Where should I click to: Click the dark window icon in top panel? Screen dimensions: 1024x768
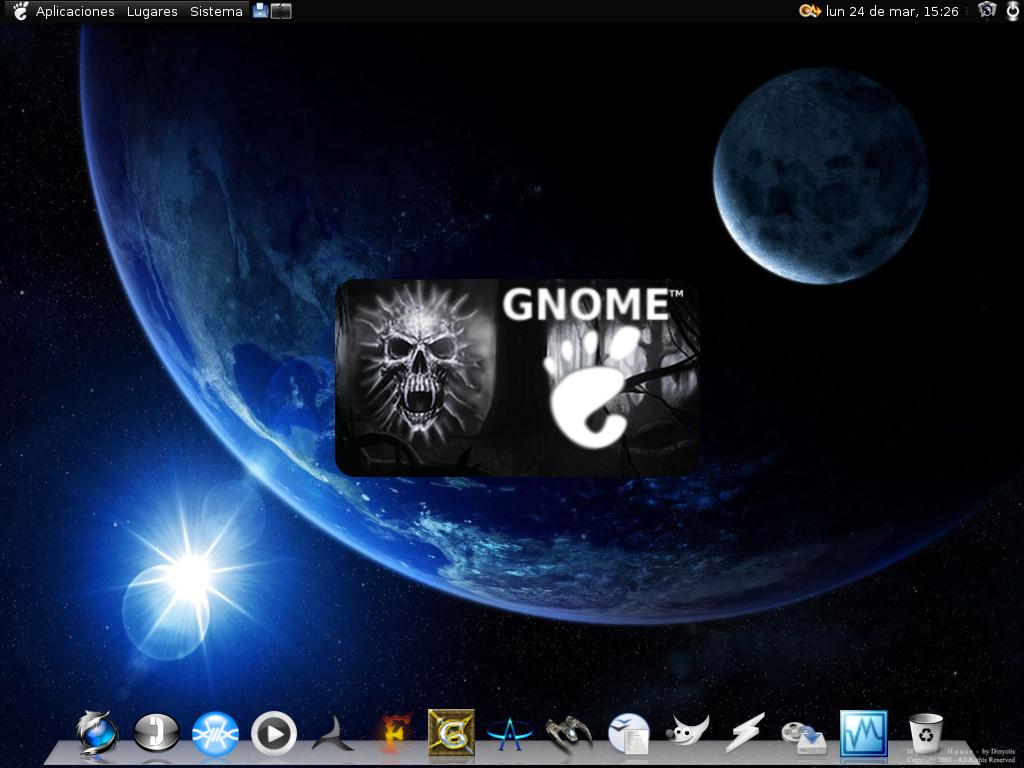[281, 11]
